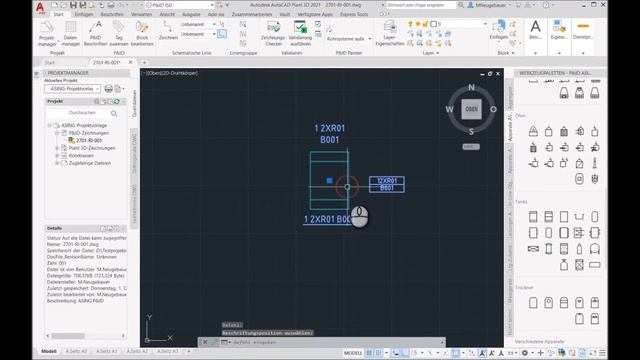Open the Dienstprogramme panel
Screen dimensions: 640x360
(583, 30)
